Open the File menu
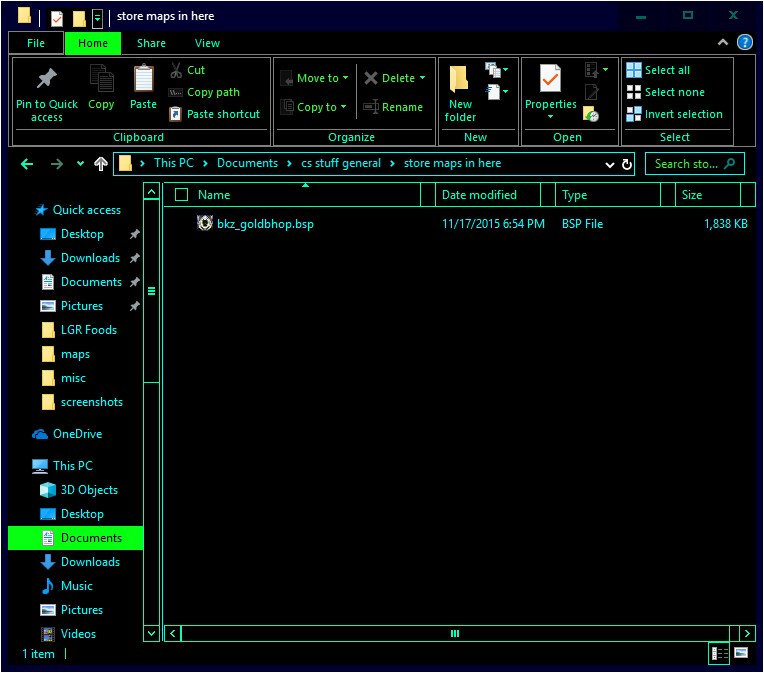This screenshot has height=673, width=764. pyautogui.click(x=36, y=43)
